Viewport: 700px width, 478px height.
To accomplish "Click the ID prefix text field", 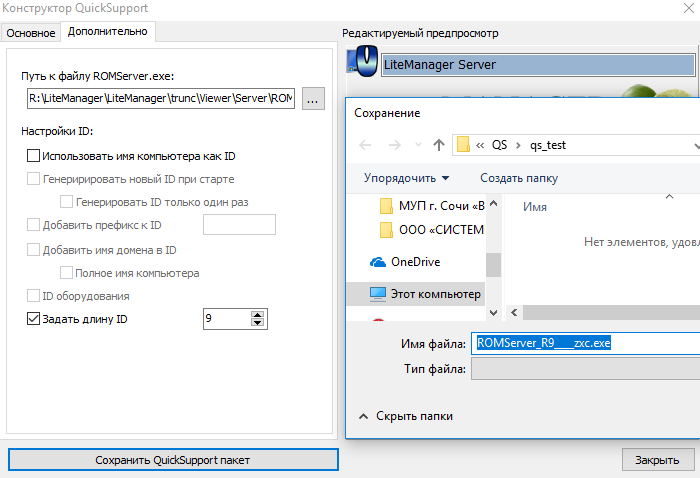I will [239, 224].
